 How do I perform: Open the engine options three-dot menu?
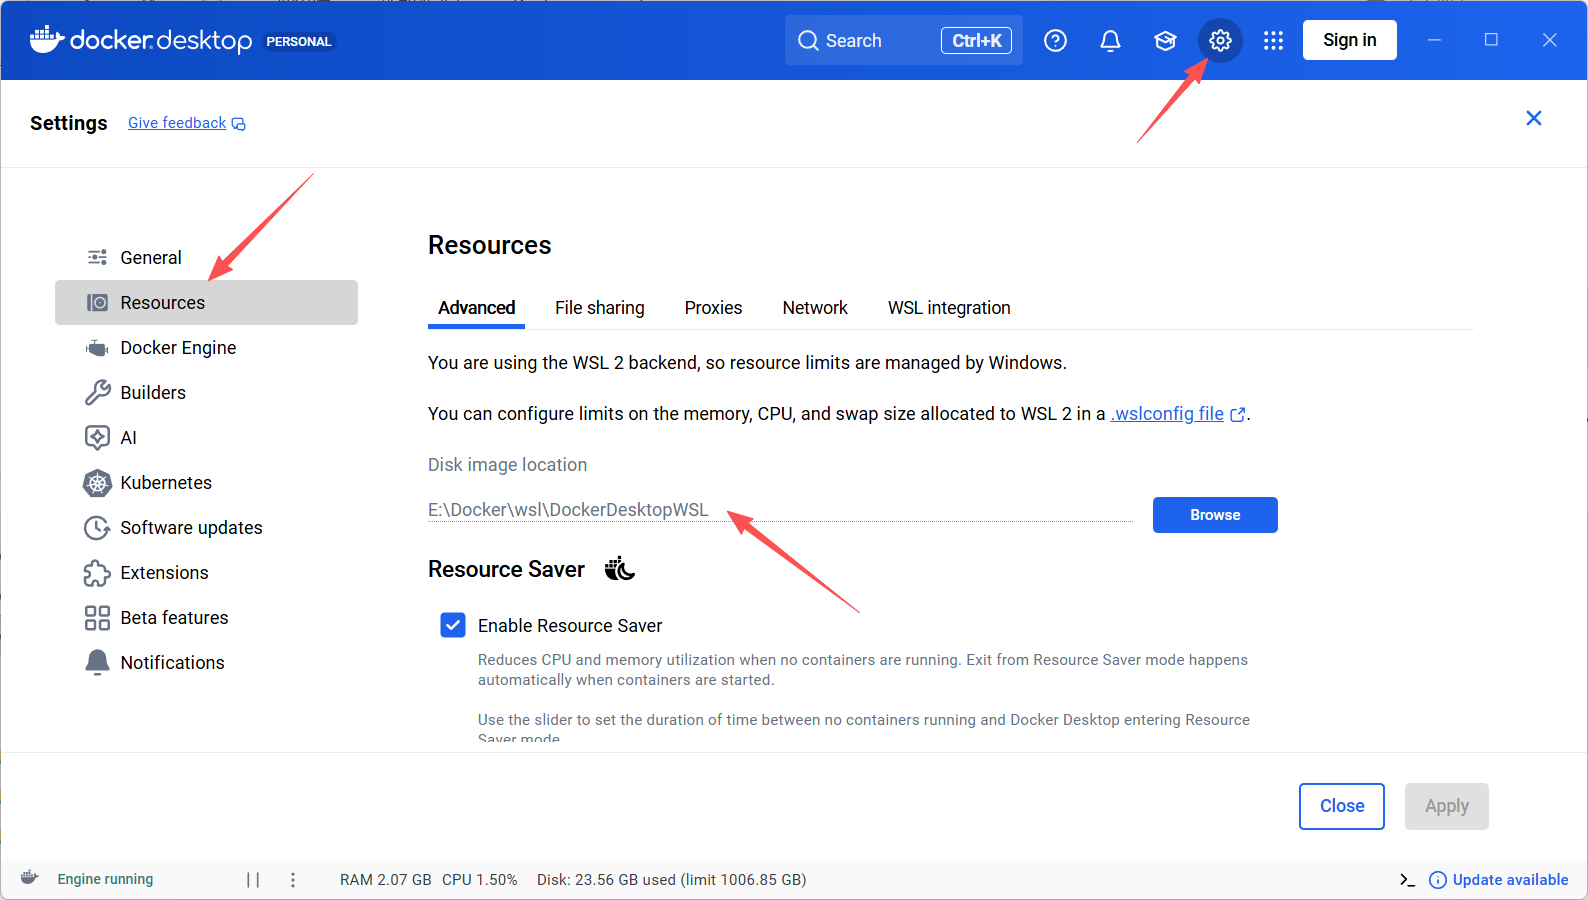tap(293, 880)
